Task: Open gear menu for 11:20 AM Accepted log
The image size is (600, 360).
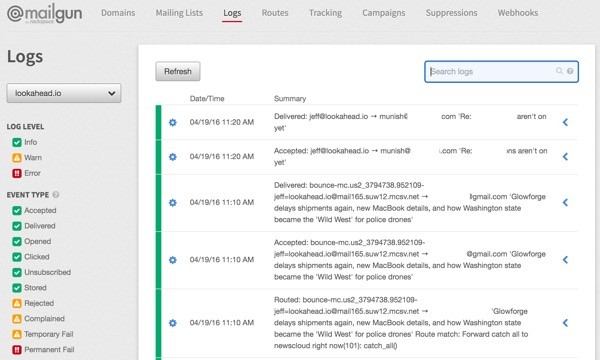Action: coord(173,157)
